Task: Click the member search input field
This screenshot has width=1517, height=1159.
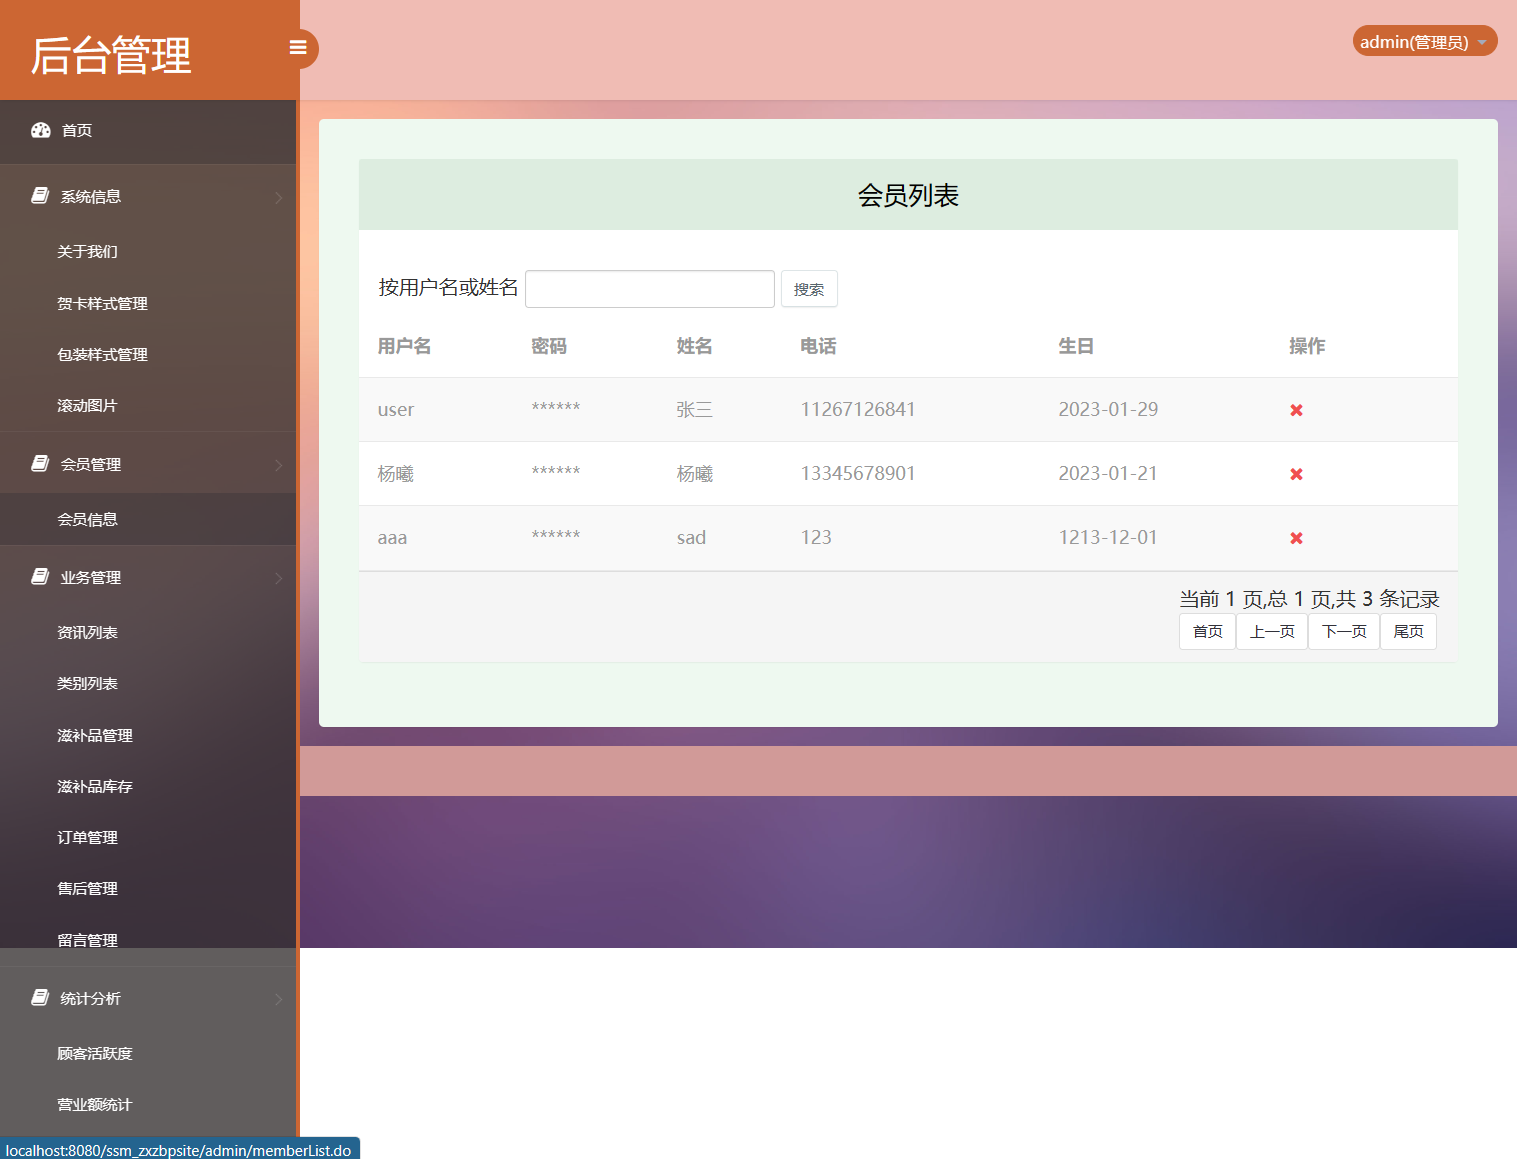Action: [649, 288]
